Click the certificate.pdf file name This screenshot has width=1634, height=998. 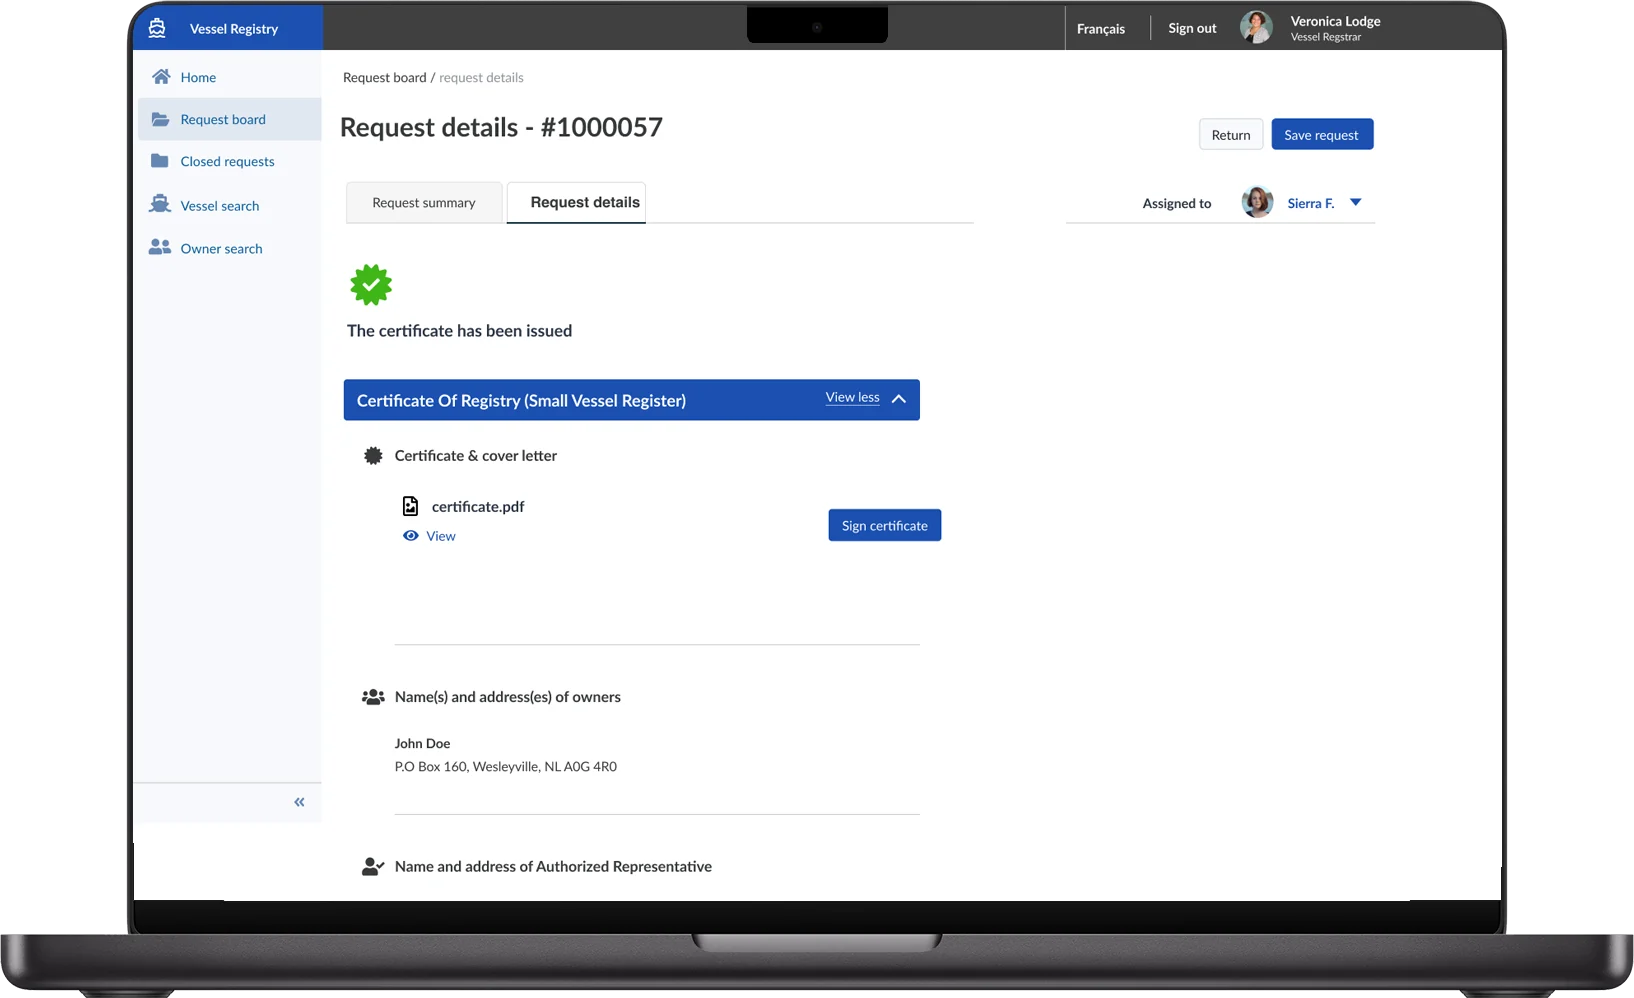(x=478, y=507)
